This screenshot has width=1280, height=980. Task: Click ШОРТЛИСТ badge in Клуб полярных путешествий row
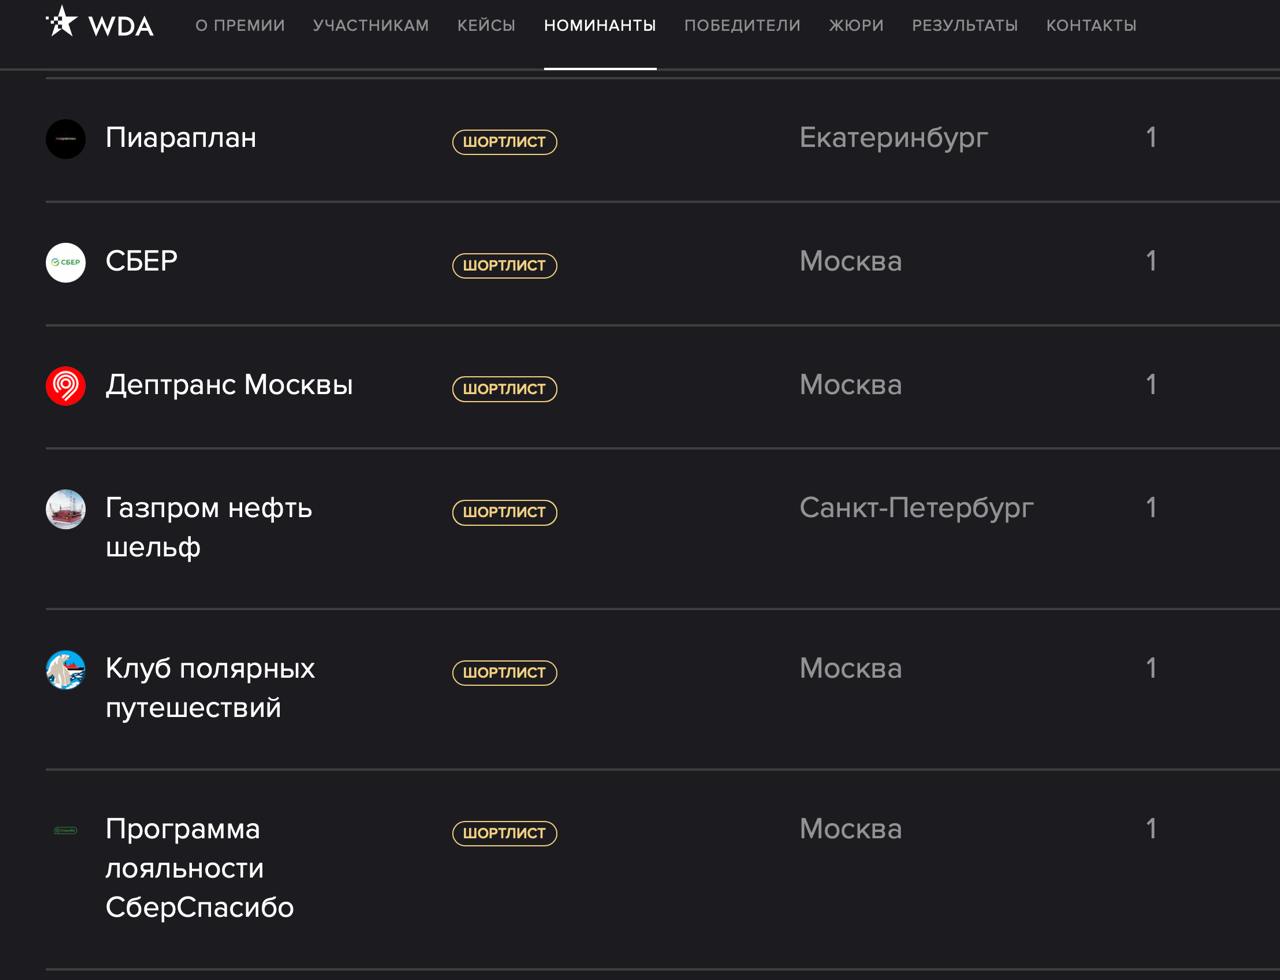pyautogui.click(x=505, y=673)
